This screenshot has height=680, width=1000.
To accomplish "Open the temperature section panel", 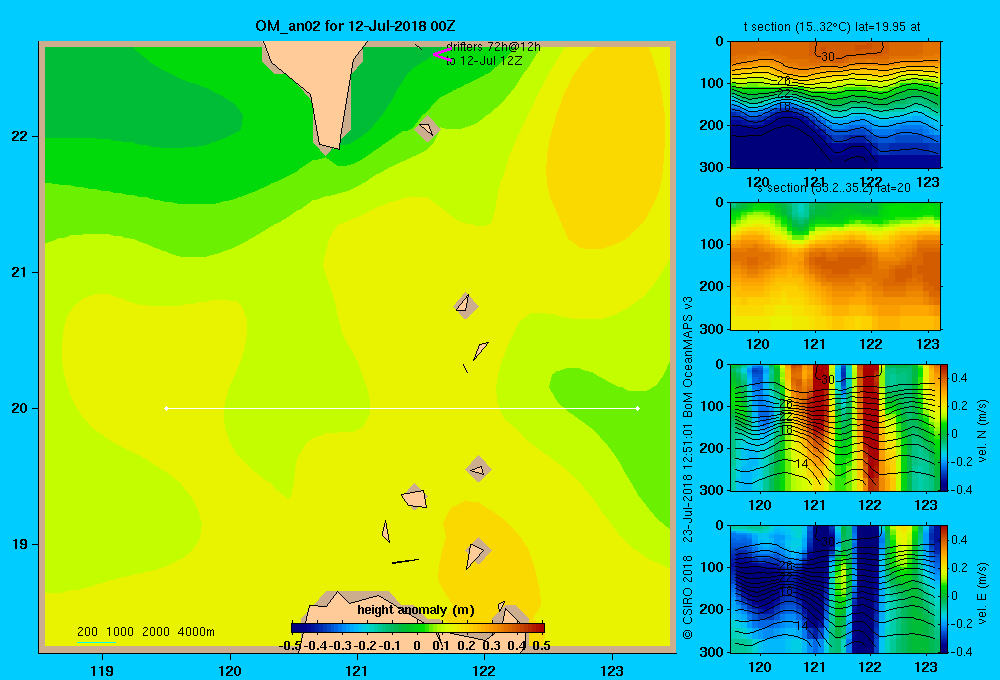I will 835,105.
